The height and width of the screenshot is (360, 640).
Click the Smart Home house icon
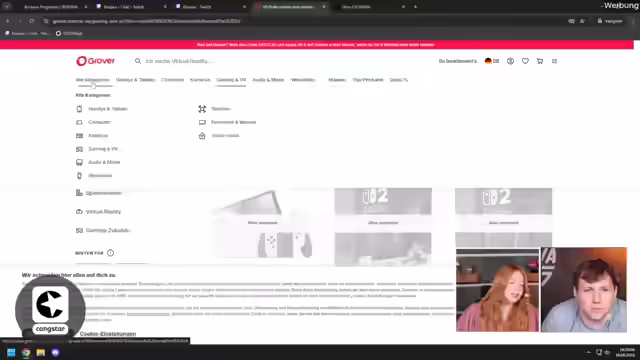(202, 136)
